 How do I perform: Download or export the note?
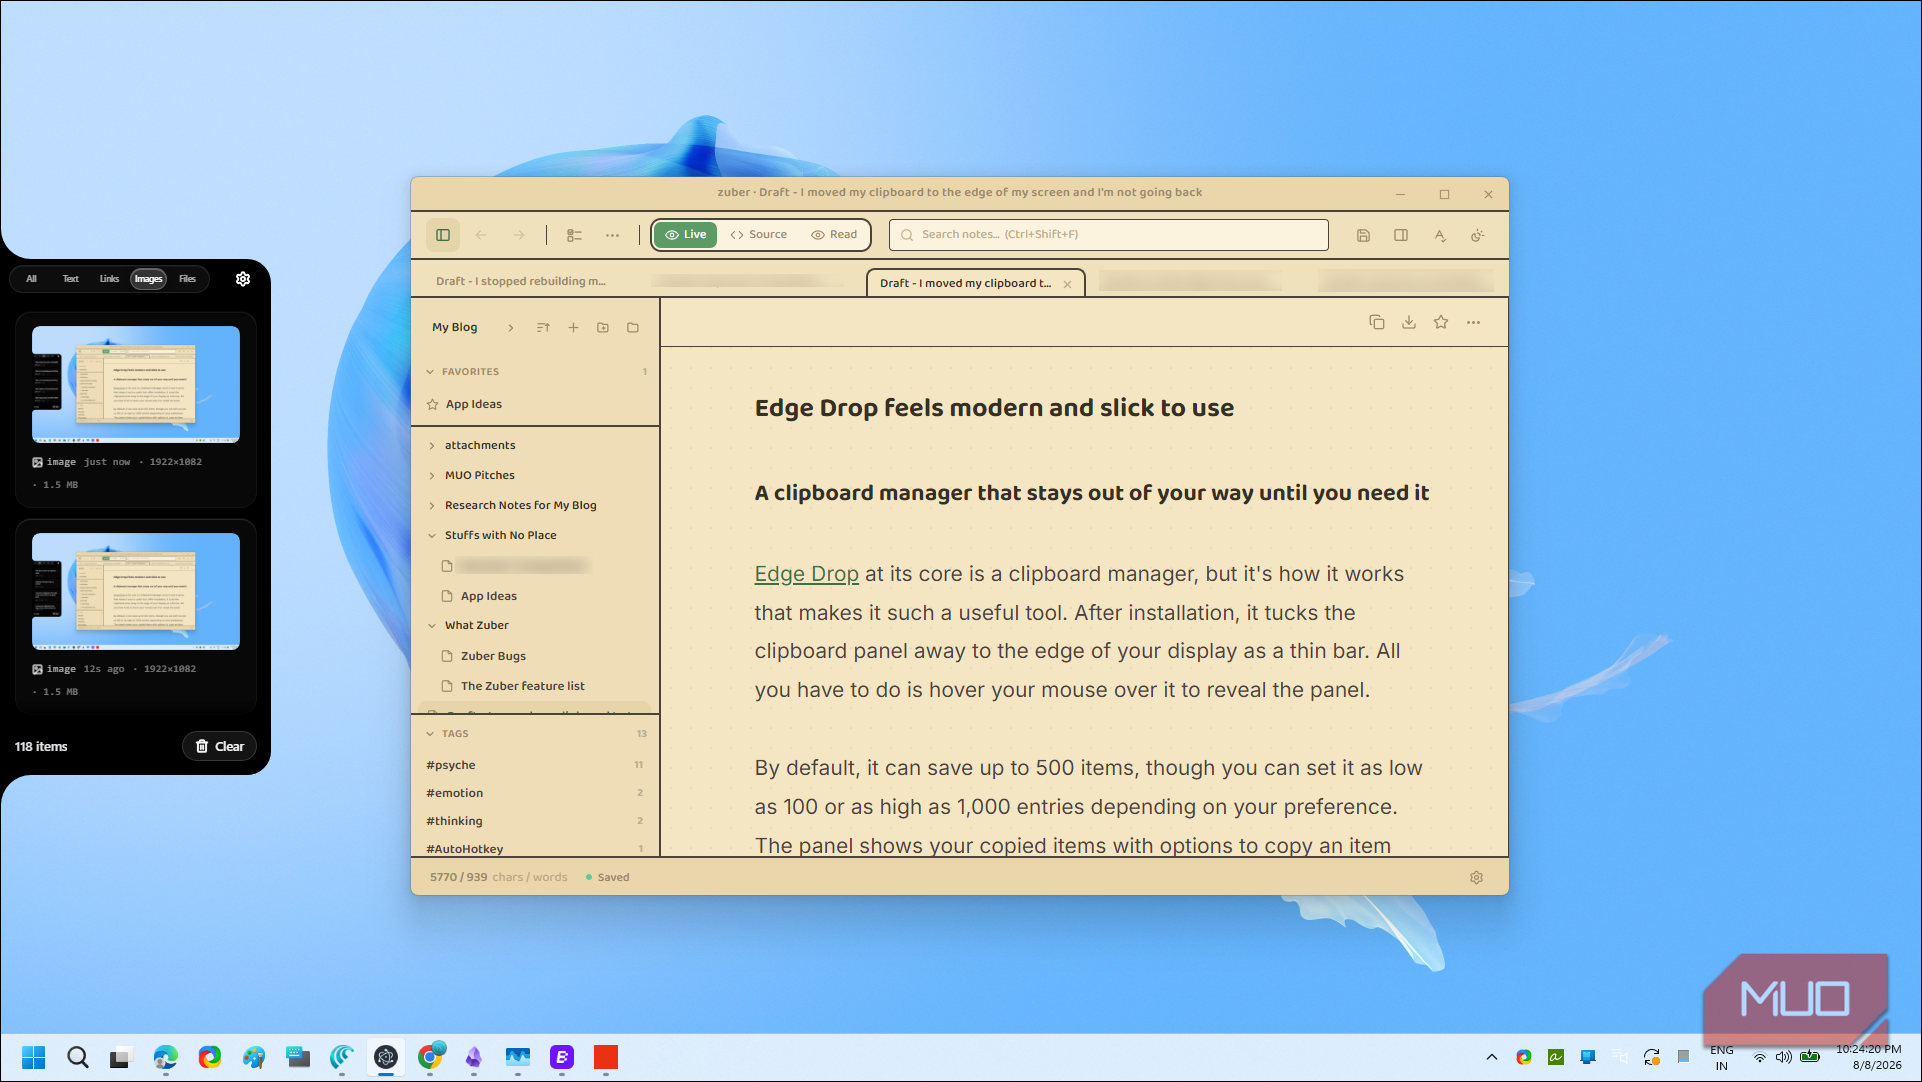coord(1409,322)
